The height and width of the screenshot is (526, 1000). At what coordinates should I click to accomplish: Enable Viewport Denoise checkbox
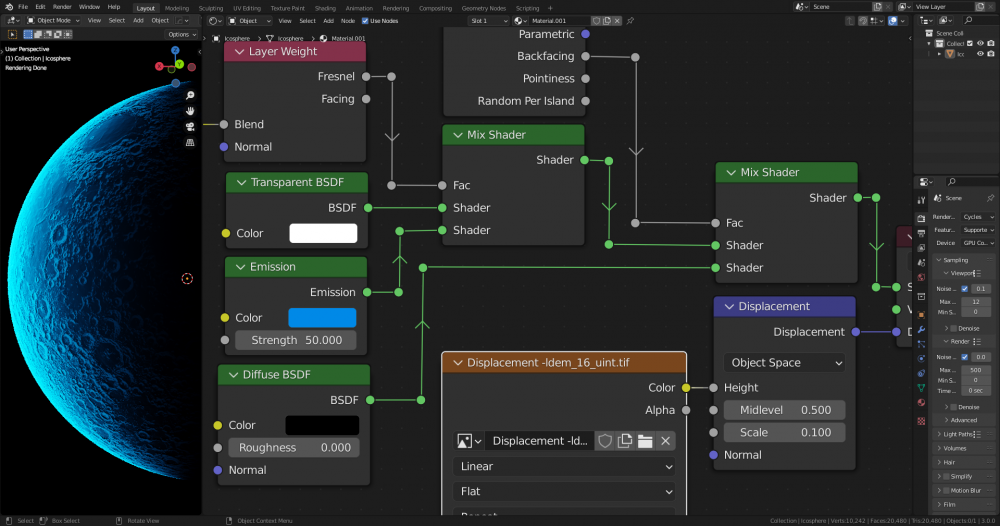click(953, 328)
